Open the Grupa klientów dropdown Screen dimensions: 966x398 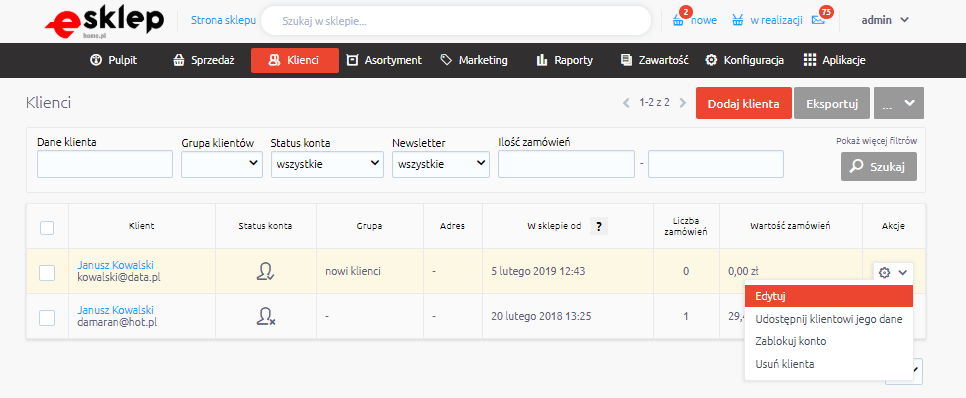click(x=222, y=164)
